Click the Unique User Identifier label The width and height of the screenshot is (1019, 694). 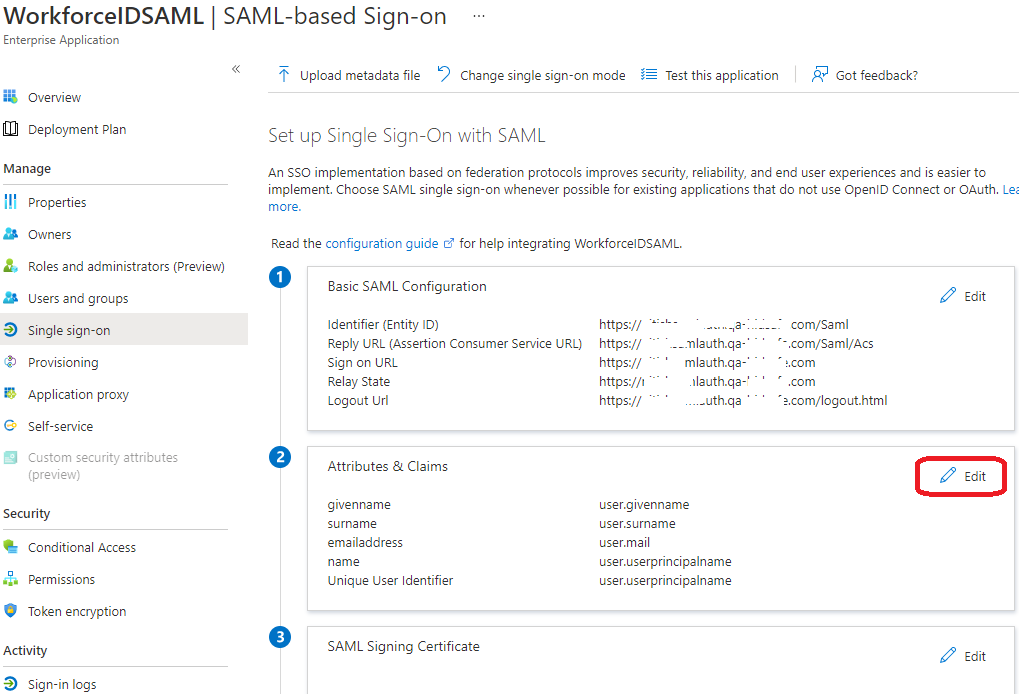[x=390, y=580]
